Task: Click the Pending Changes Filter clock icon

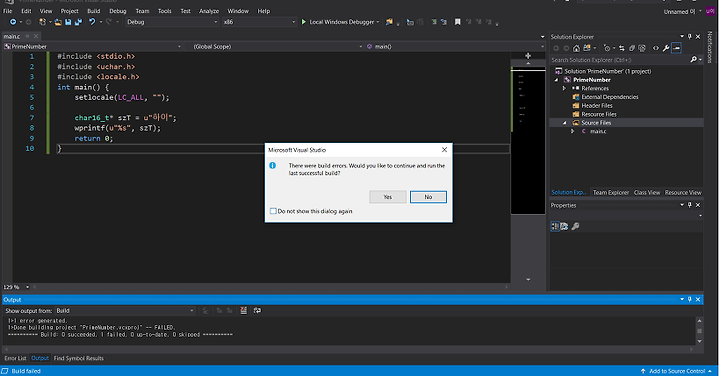Action: [607, 48]
